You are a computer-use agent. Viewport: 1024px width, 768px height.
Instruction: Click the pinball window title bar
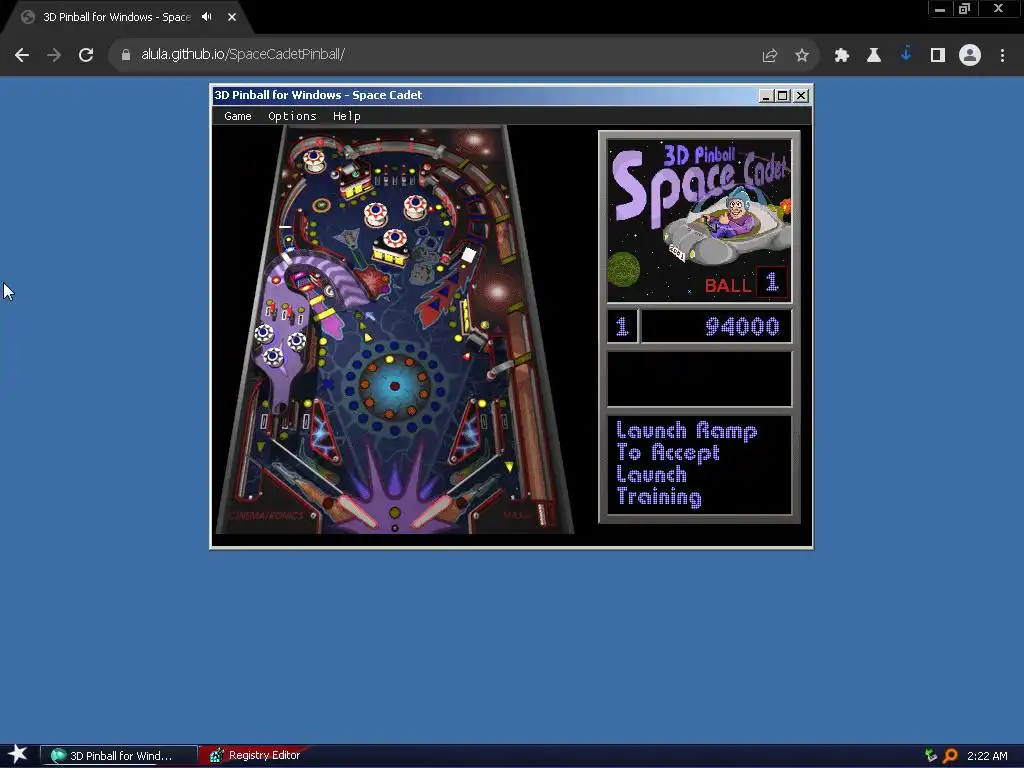point(484,95)
